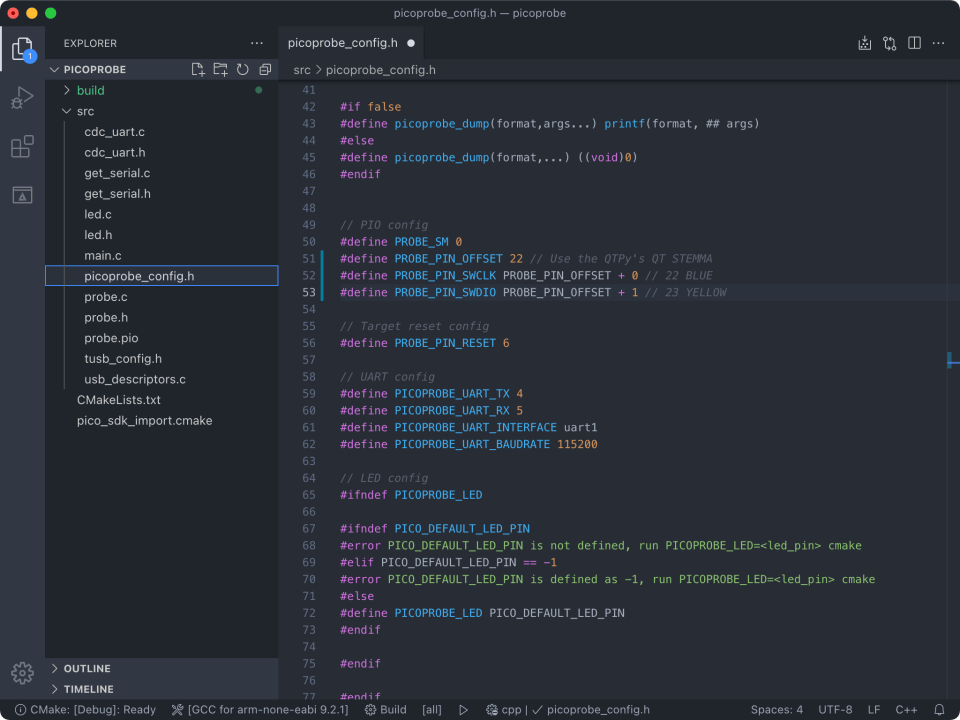
Task: Select the picoprobe_config.h editor tab
Action: pyautogui.click(x=342, y=43)
